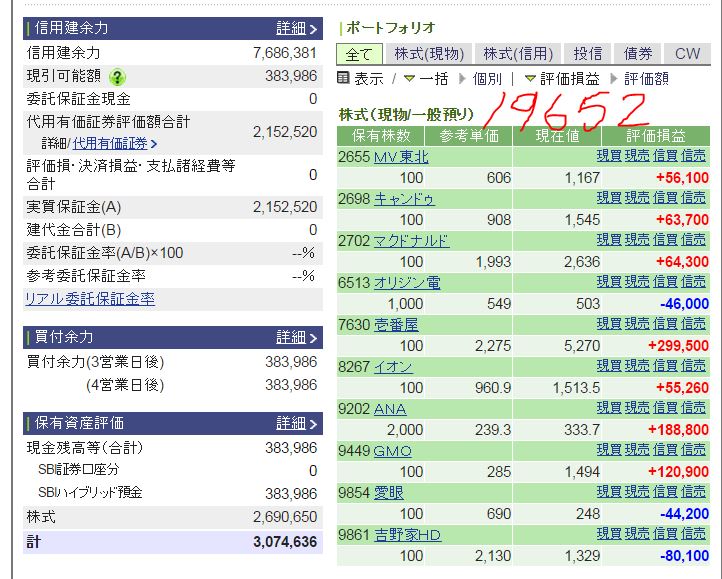This screenshot has width=722, height=579.
Task: Click 信売 for イオン
Action: pos(693,366)
